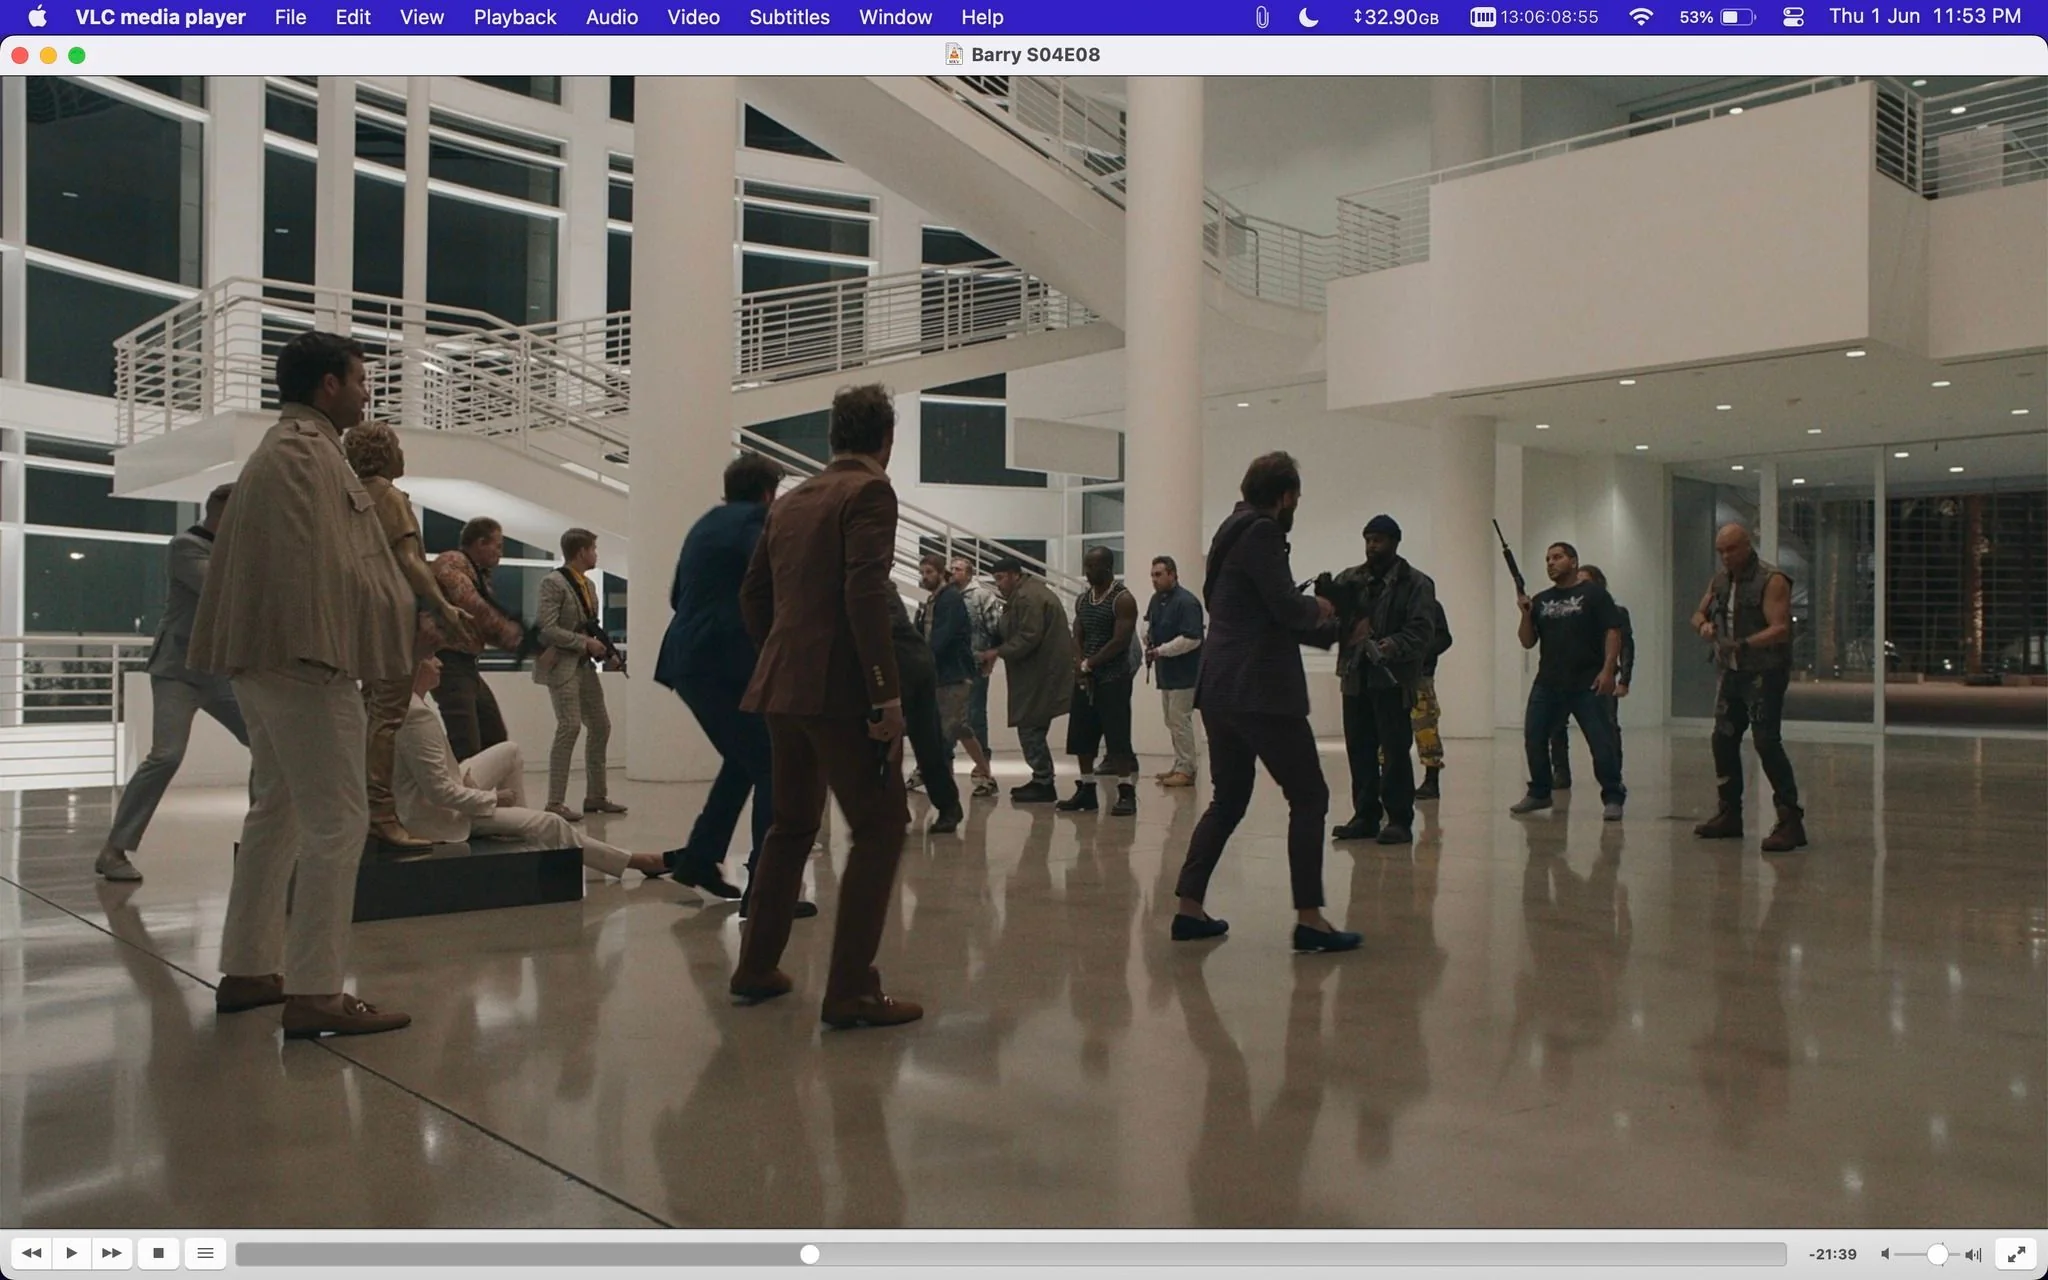2048x1280 pixels.
Task: Click the fast forward button
Action: [112, 1253]
